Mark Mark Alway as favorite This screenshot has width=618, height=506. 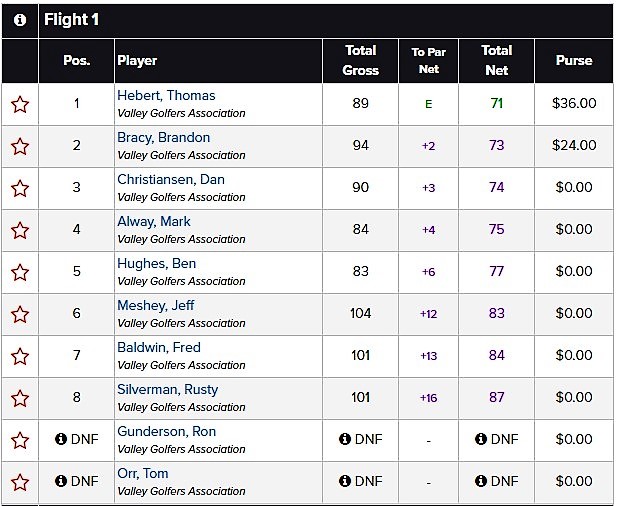tap(19, 230)
